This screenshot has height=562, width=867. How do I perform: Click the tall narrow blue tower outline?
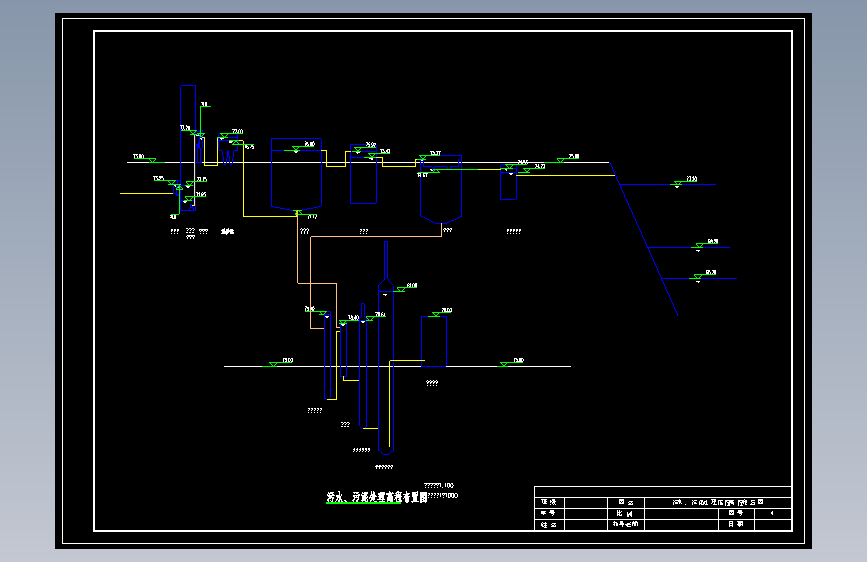click(188, 148)
